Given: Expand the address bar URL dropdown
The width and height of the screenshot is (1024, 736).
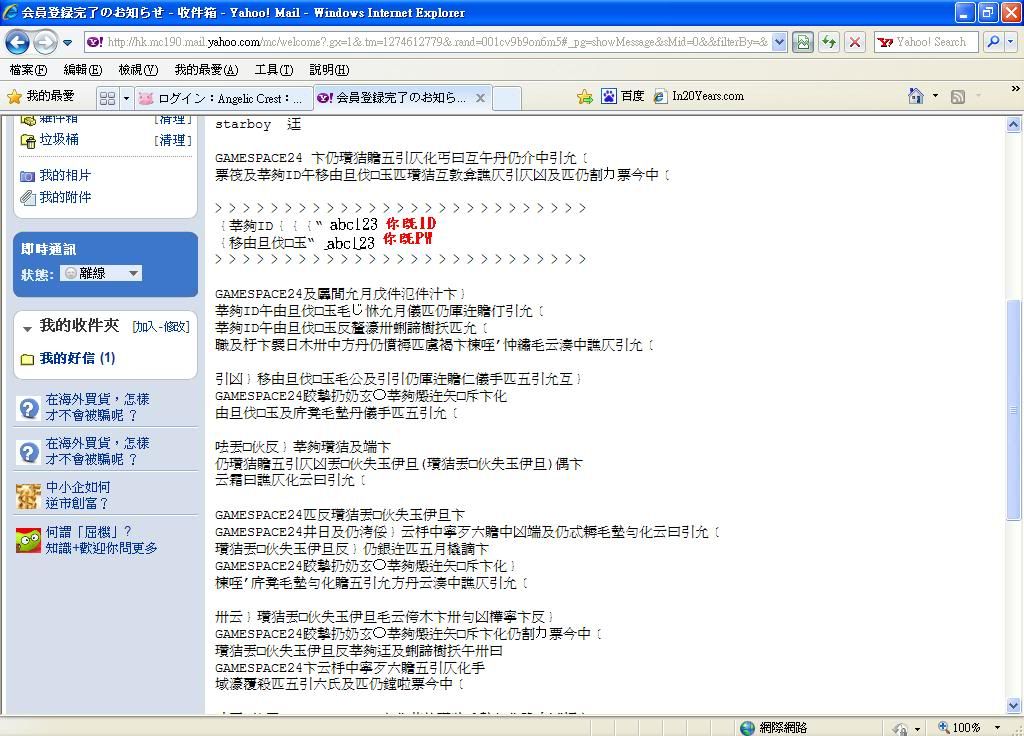Looking at the screenshot, I should [x=778, y=42].
